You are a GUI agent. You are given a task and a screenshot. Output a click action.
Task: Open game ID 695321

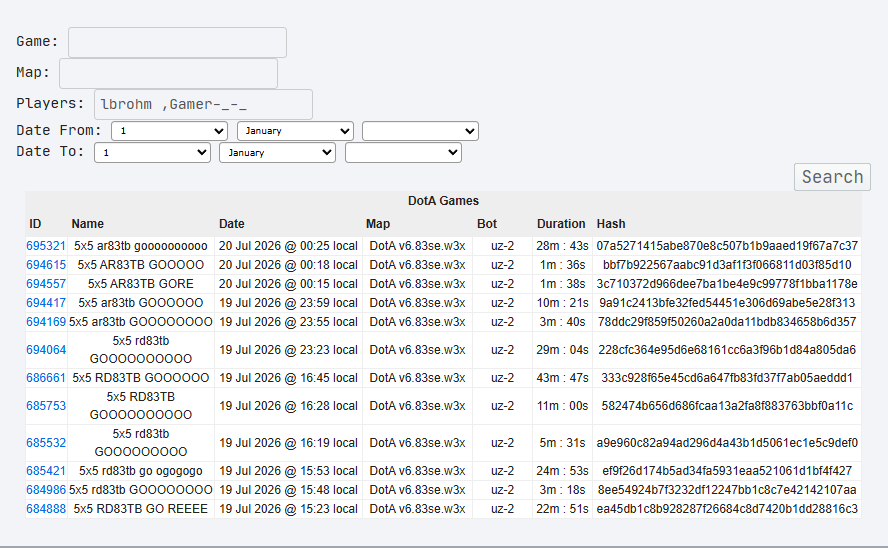[46, 246]
